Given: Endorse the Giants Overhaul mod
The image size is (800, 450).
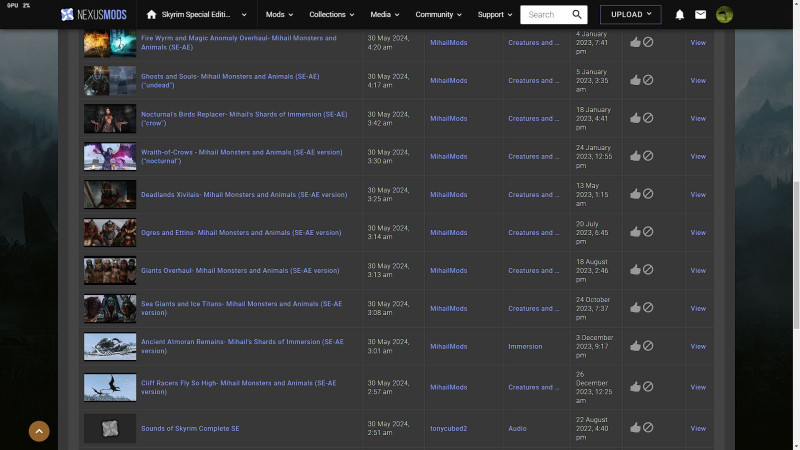Looking at the screenshot, I should pos(635,270).
